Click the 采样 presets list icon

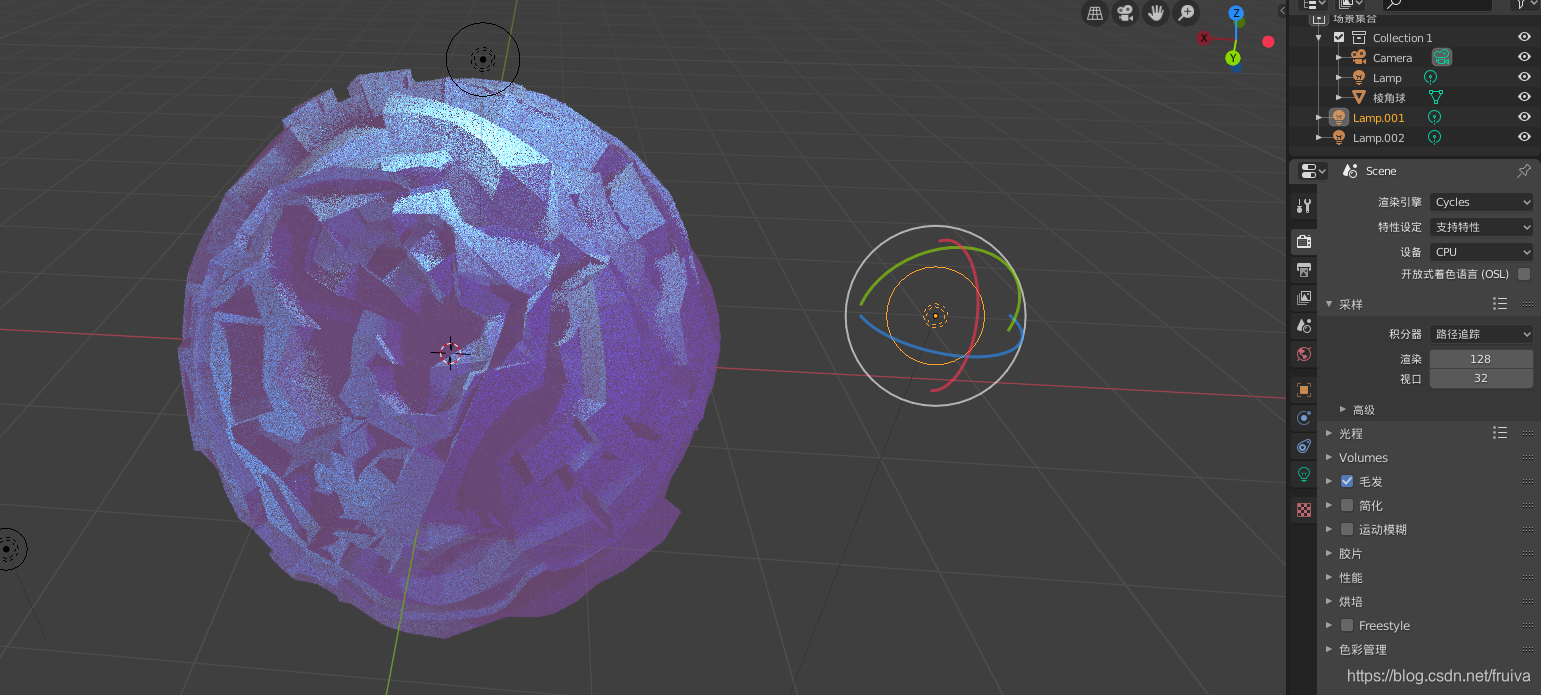(x=1500, y=304)
